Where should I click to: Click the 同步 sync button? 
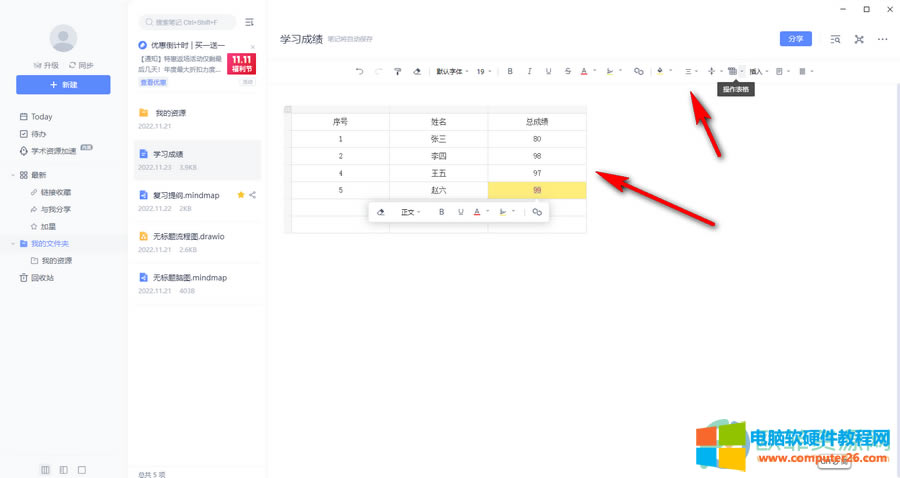coord(81,65)
